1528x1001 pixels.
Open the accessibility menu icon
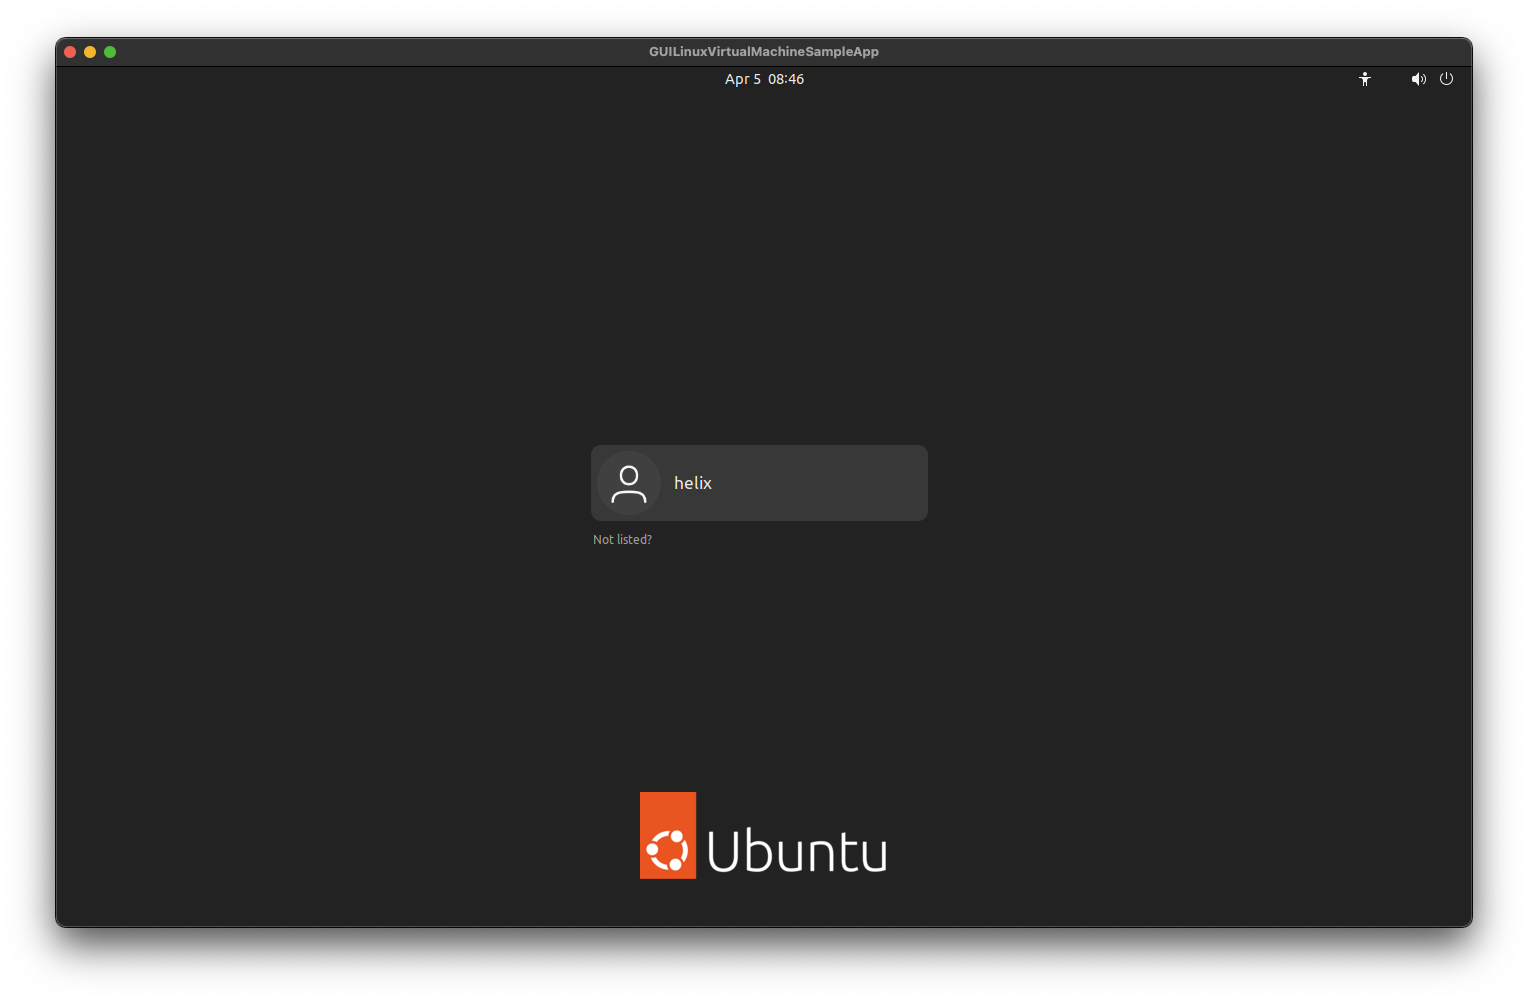pos(1365,79)
